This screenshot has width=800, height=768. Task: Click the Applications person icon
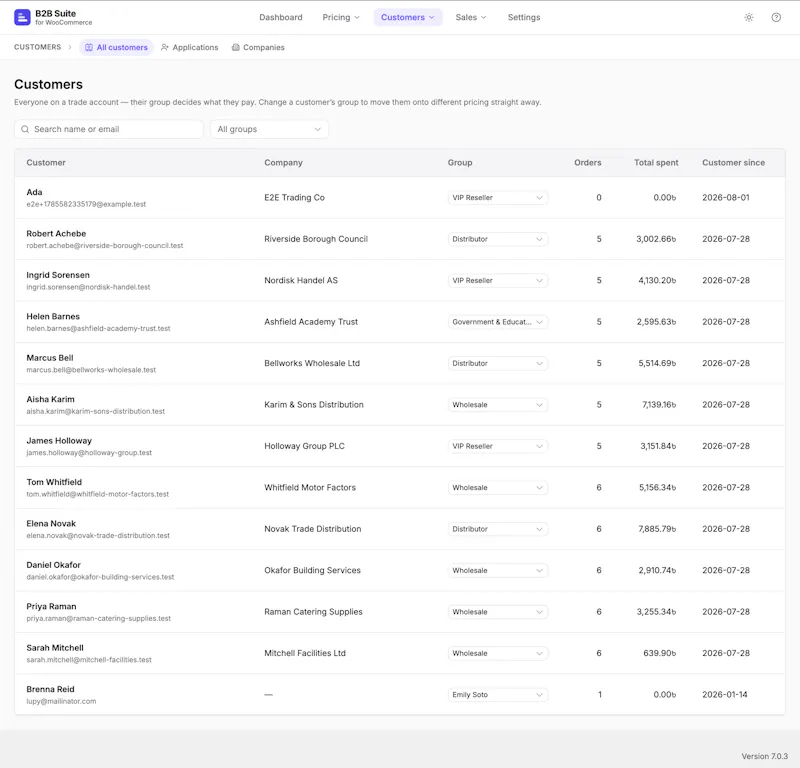(x=165, y=47)
